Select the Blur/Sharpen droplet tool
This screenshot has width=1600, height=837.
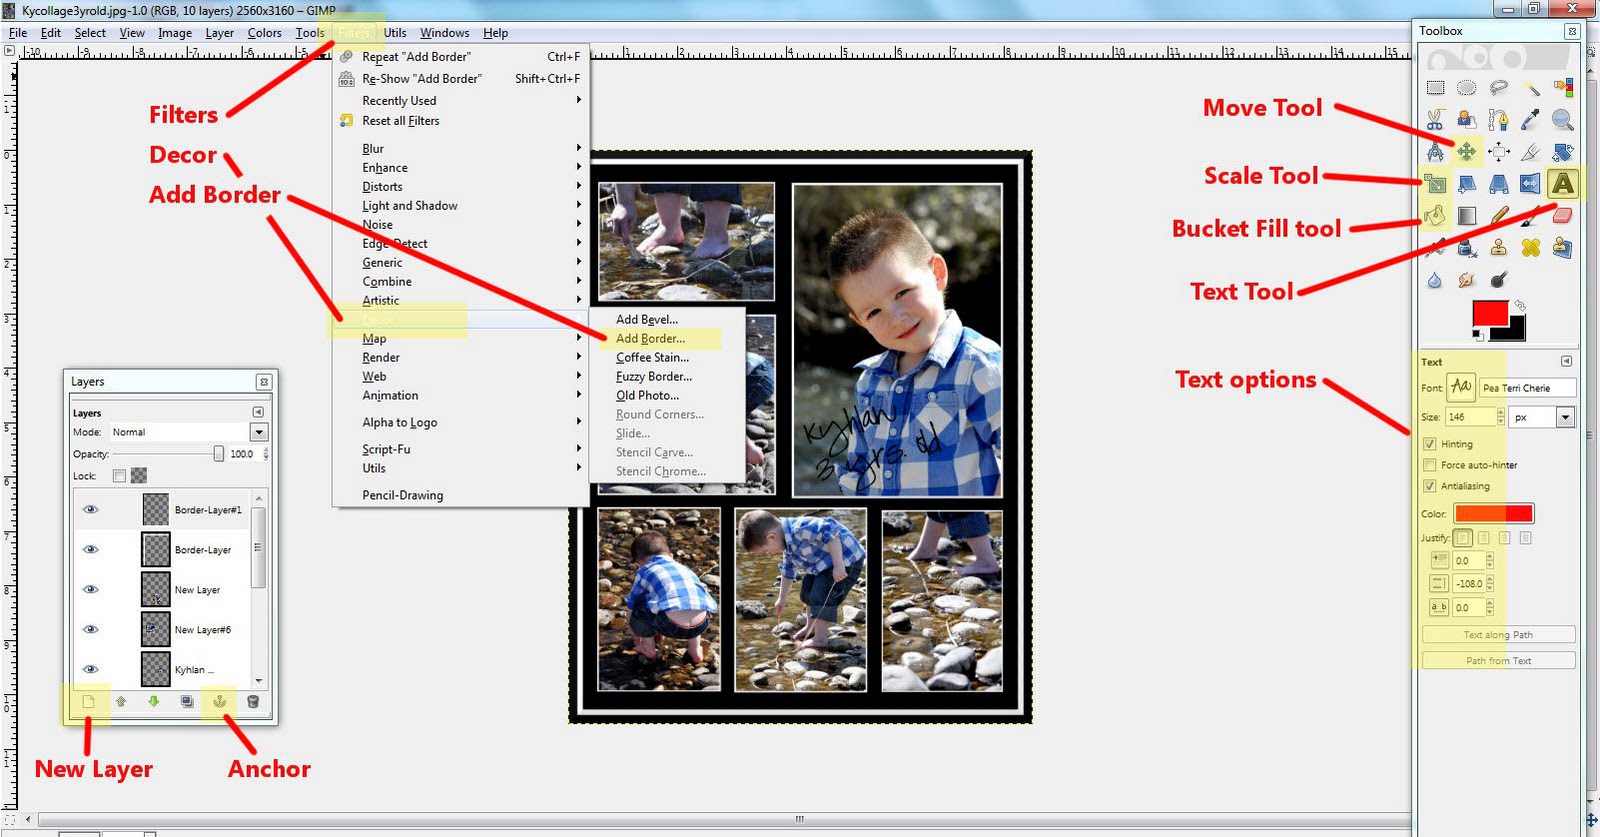1435,280
